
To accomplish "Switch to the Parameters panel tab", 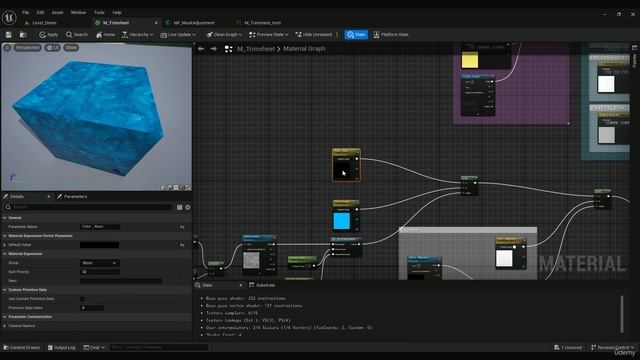I will click(72, 197).
